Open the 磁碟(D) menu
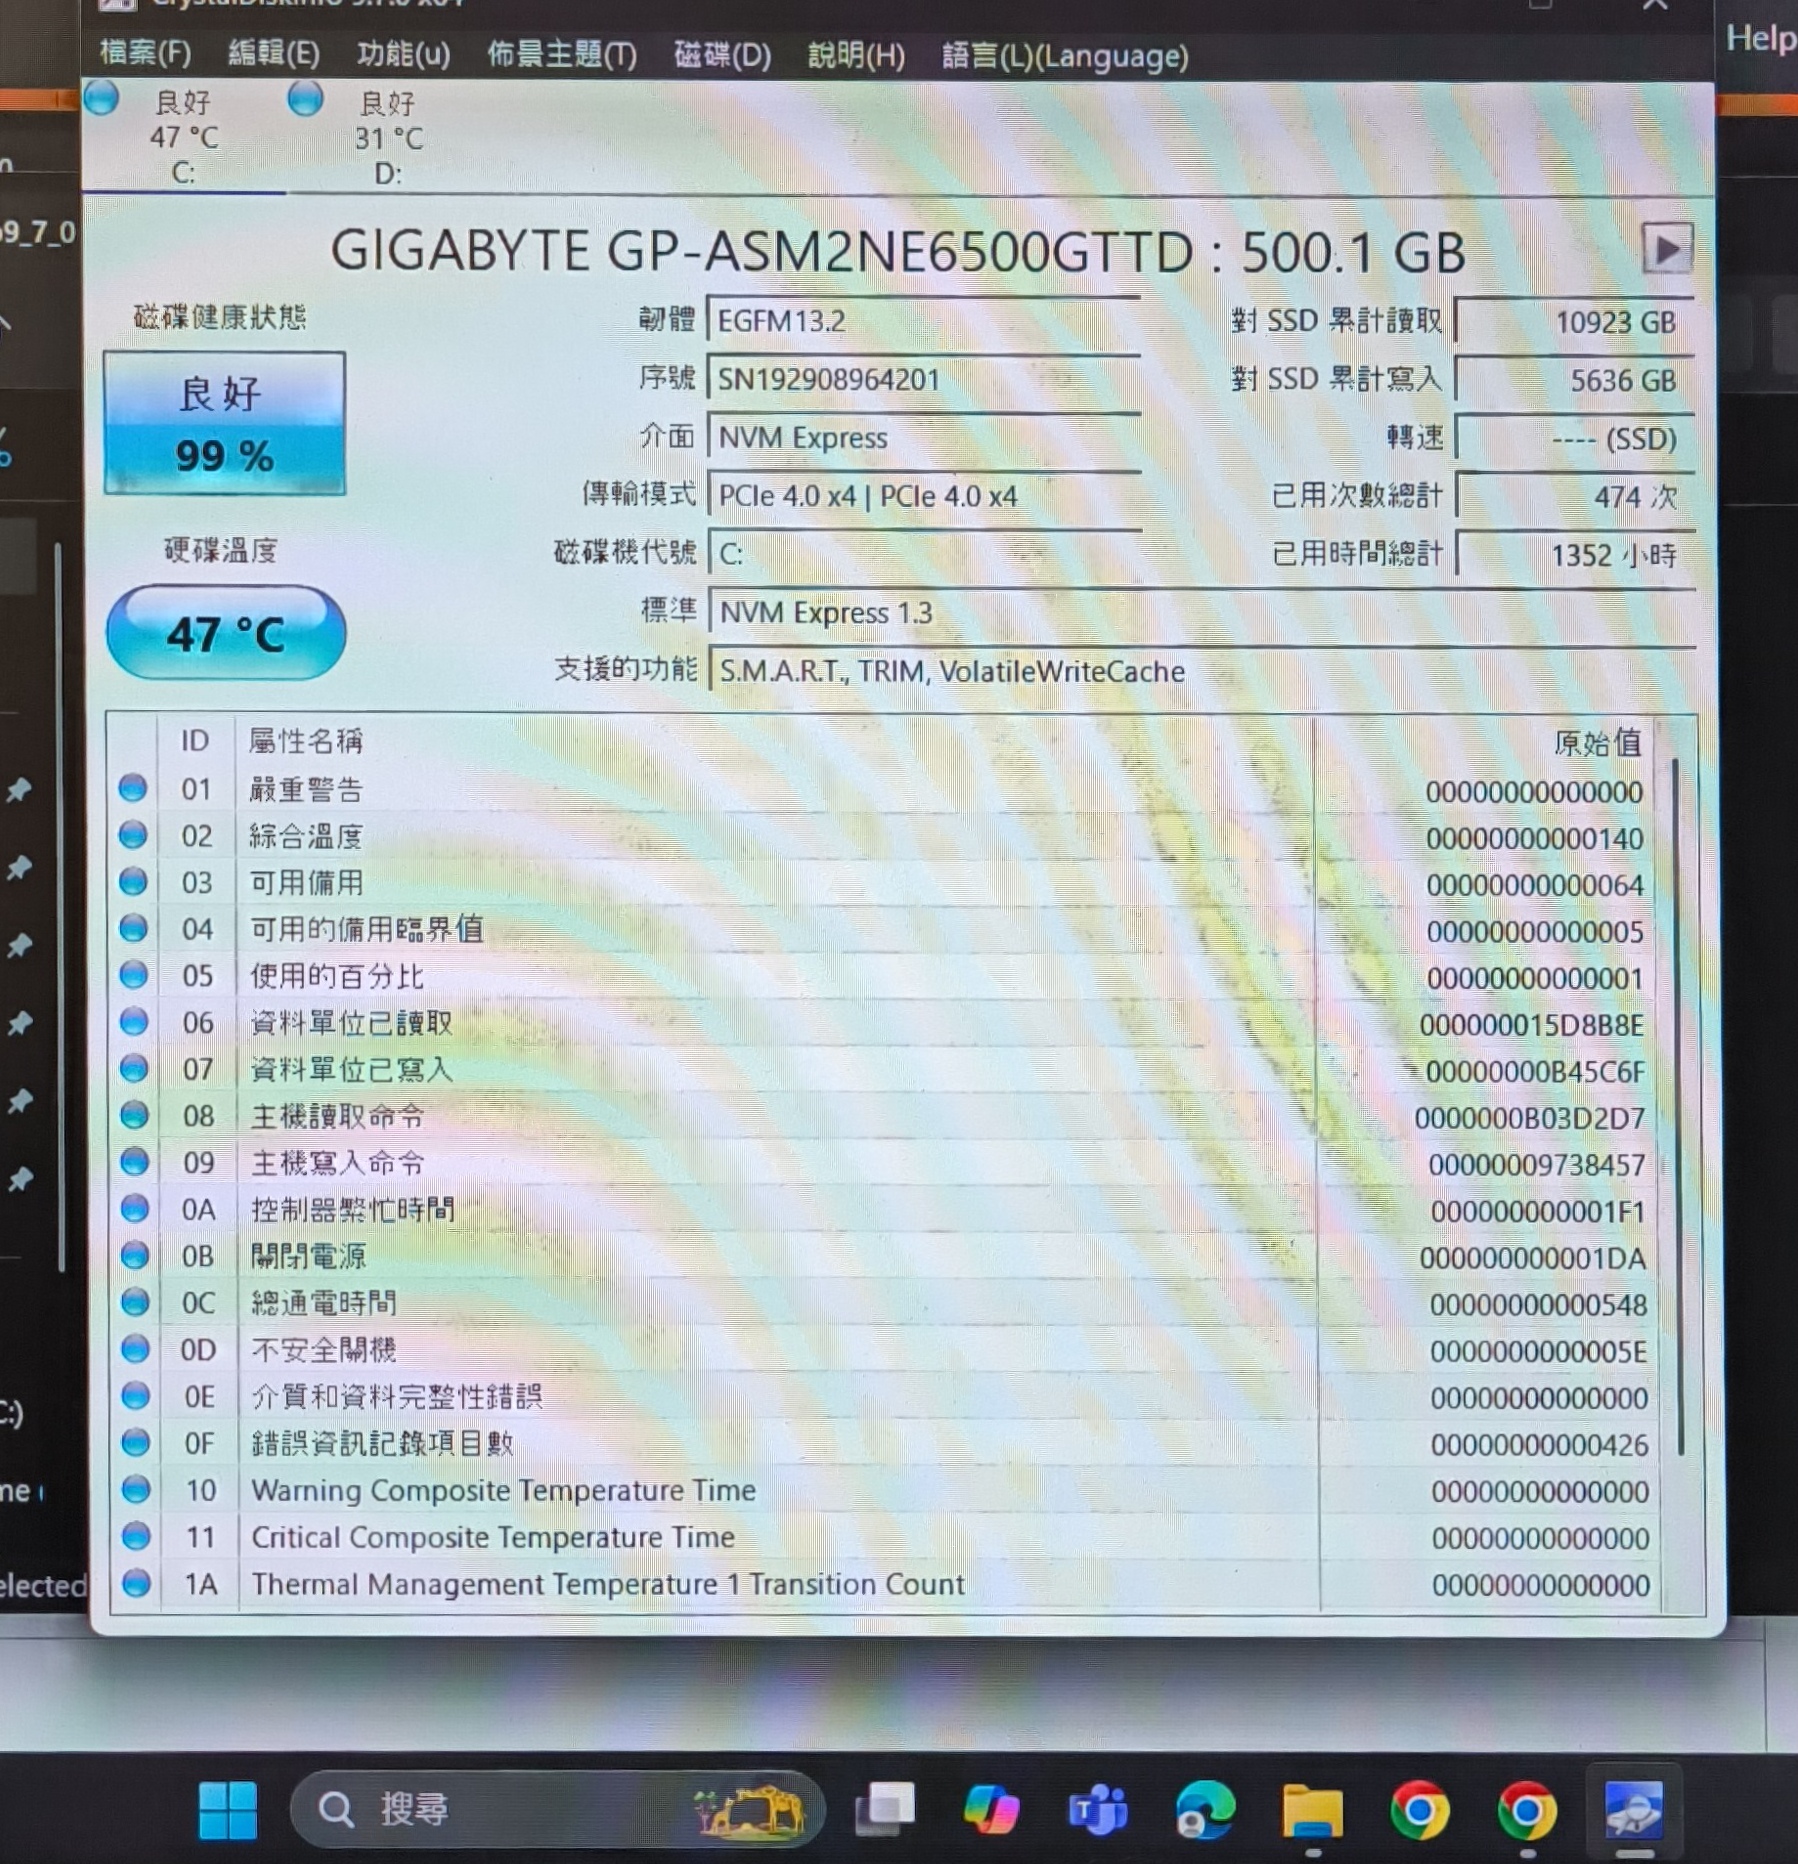1798x1864 pixels. (x=722, y=55)
